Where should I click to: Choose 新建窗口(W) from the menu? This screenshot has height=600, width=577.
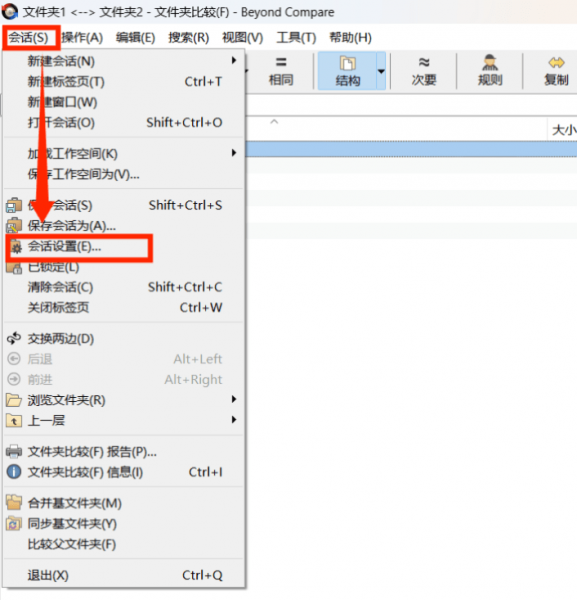tap(124, 102)
